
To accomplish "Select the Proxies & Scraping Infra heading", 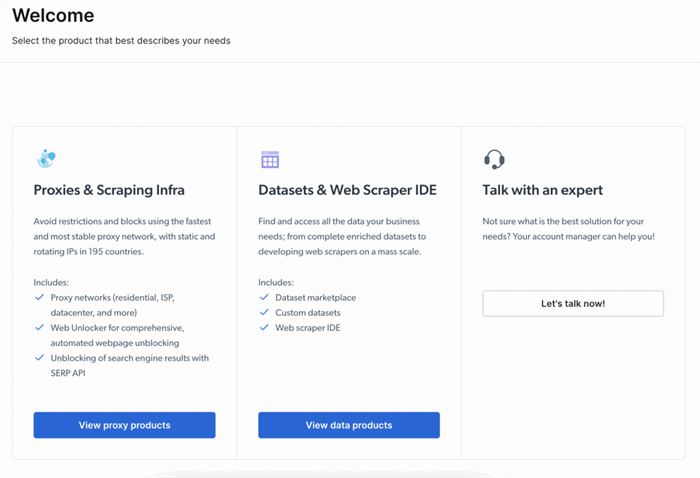I will 109,190.
